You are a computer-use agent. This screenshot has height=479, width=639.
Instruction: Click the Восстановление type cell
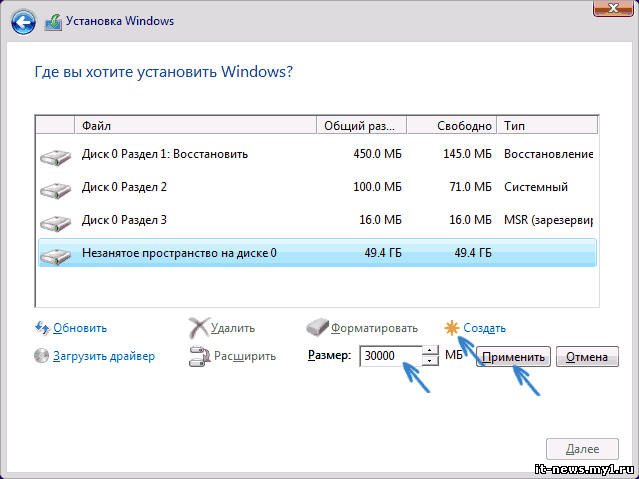tap(548, 154)
